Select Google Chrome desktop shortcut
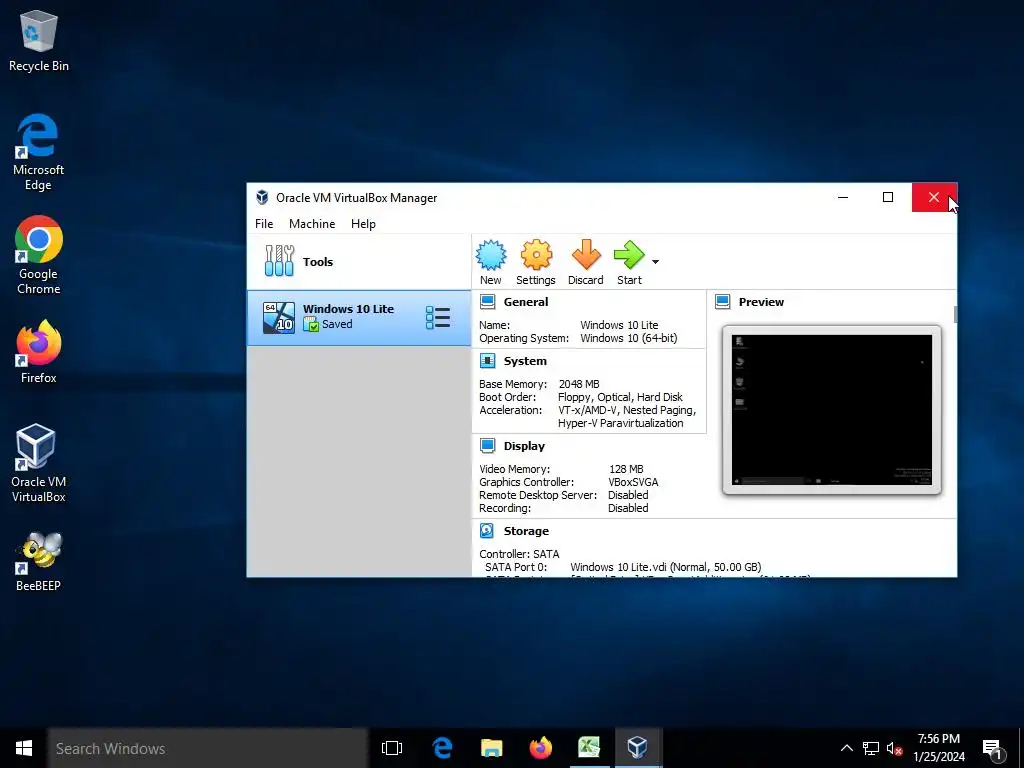This screenshot has width=1024, height=768. point(39,255)
